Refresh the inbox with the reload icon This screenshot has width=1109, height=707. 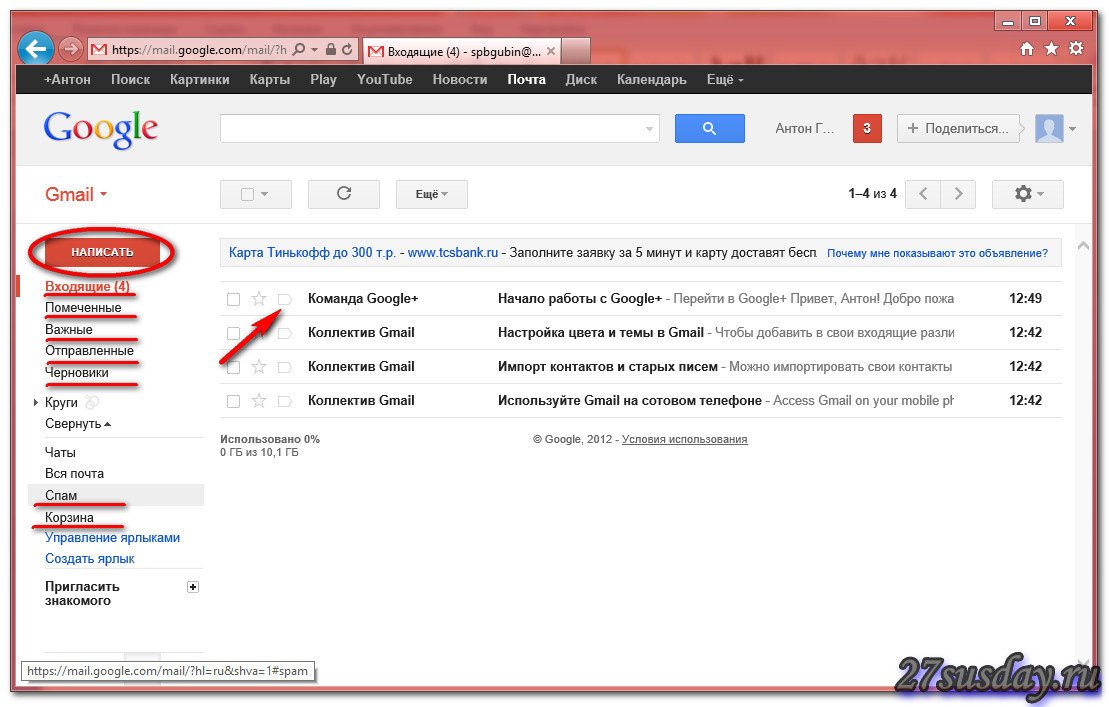click(343, 194)
